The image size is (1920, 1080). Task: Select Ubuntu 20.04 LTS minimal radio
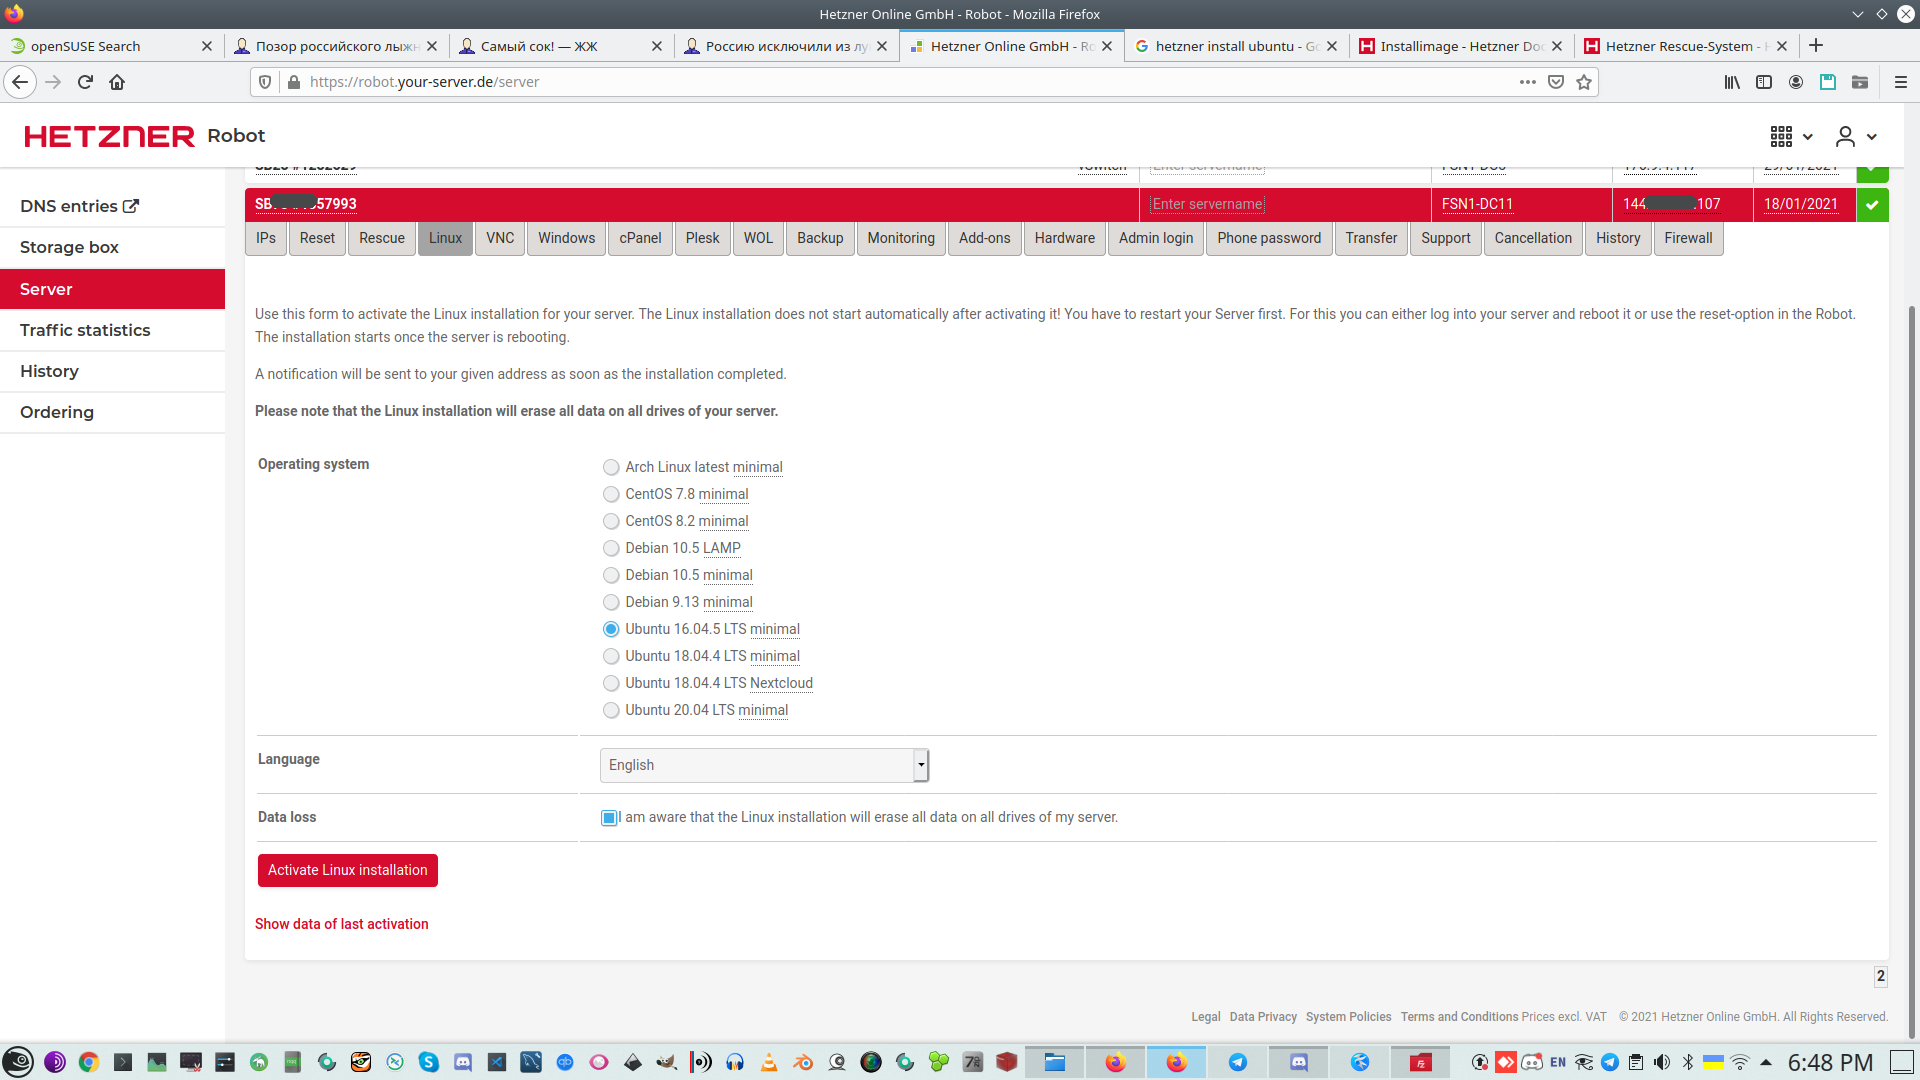coord(611,711)
